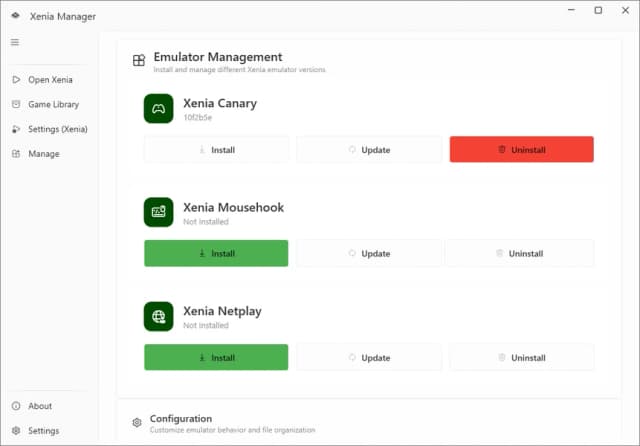Uninstall Xenia Canary with red button
The height and width of the screenshot is (446, 640).
pos(522,149)
